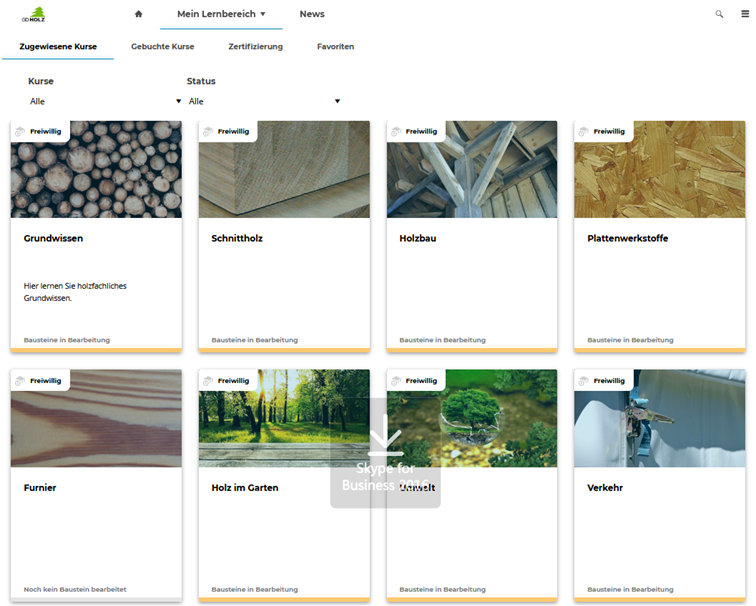Click 'Bausteine in Bearbeitung' on Holz im Garten card
This screenshot has height=606, width=756.
click(255, 589)
